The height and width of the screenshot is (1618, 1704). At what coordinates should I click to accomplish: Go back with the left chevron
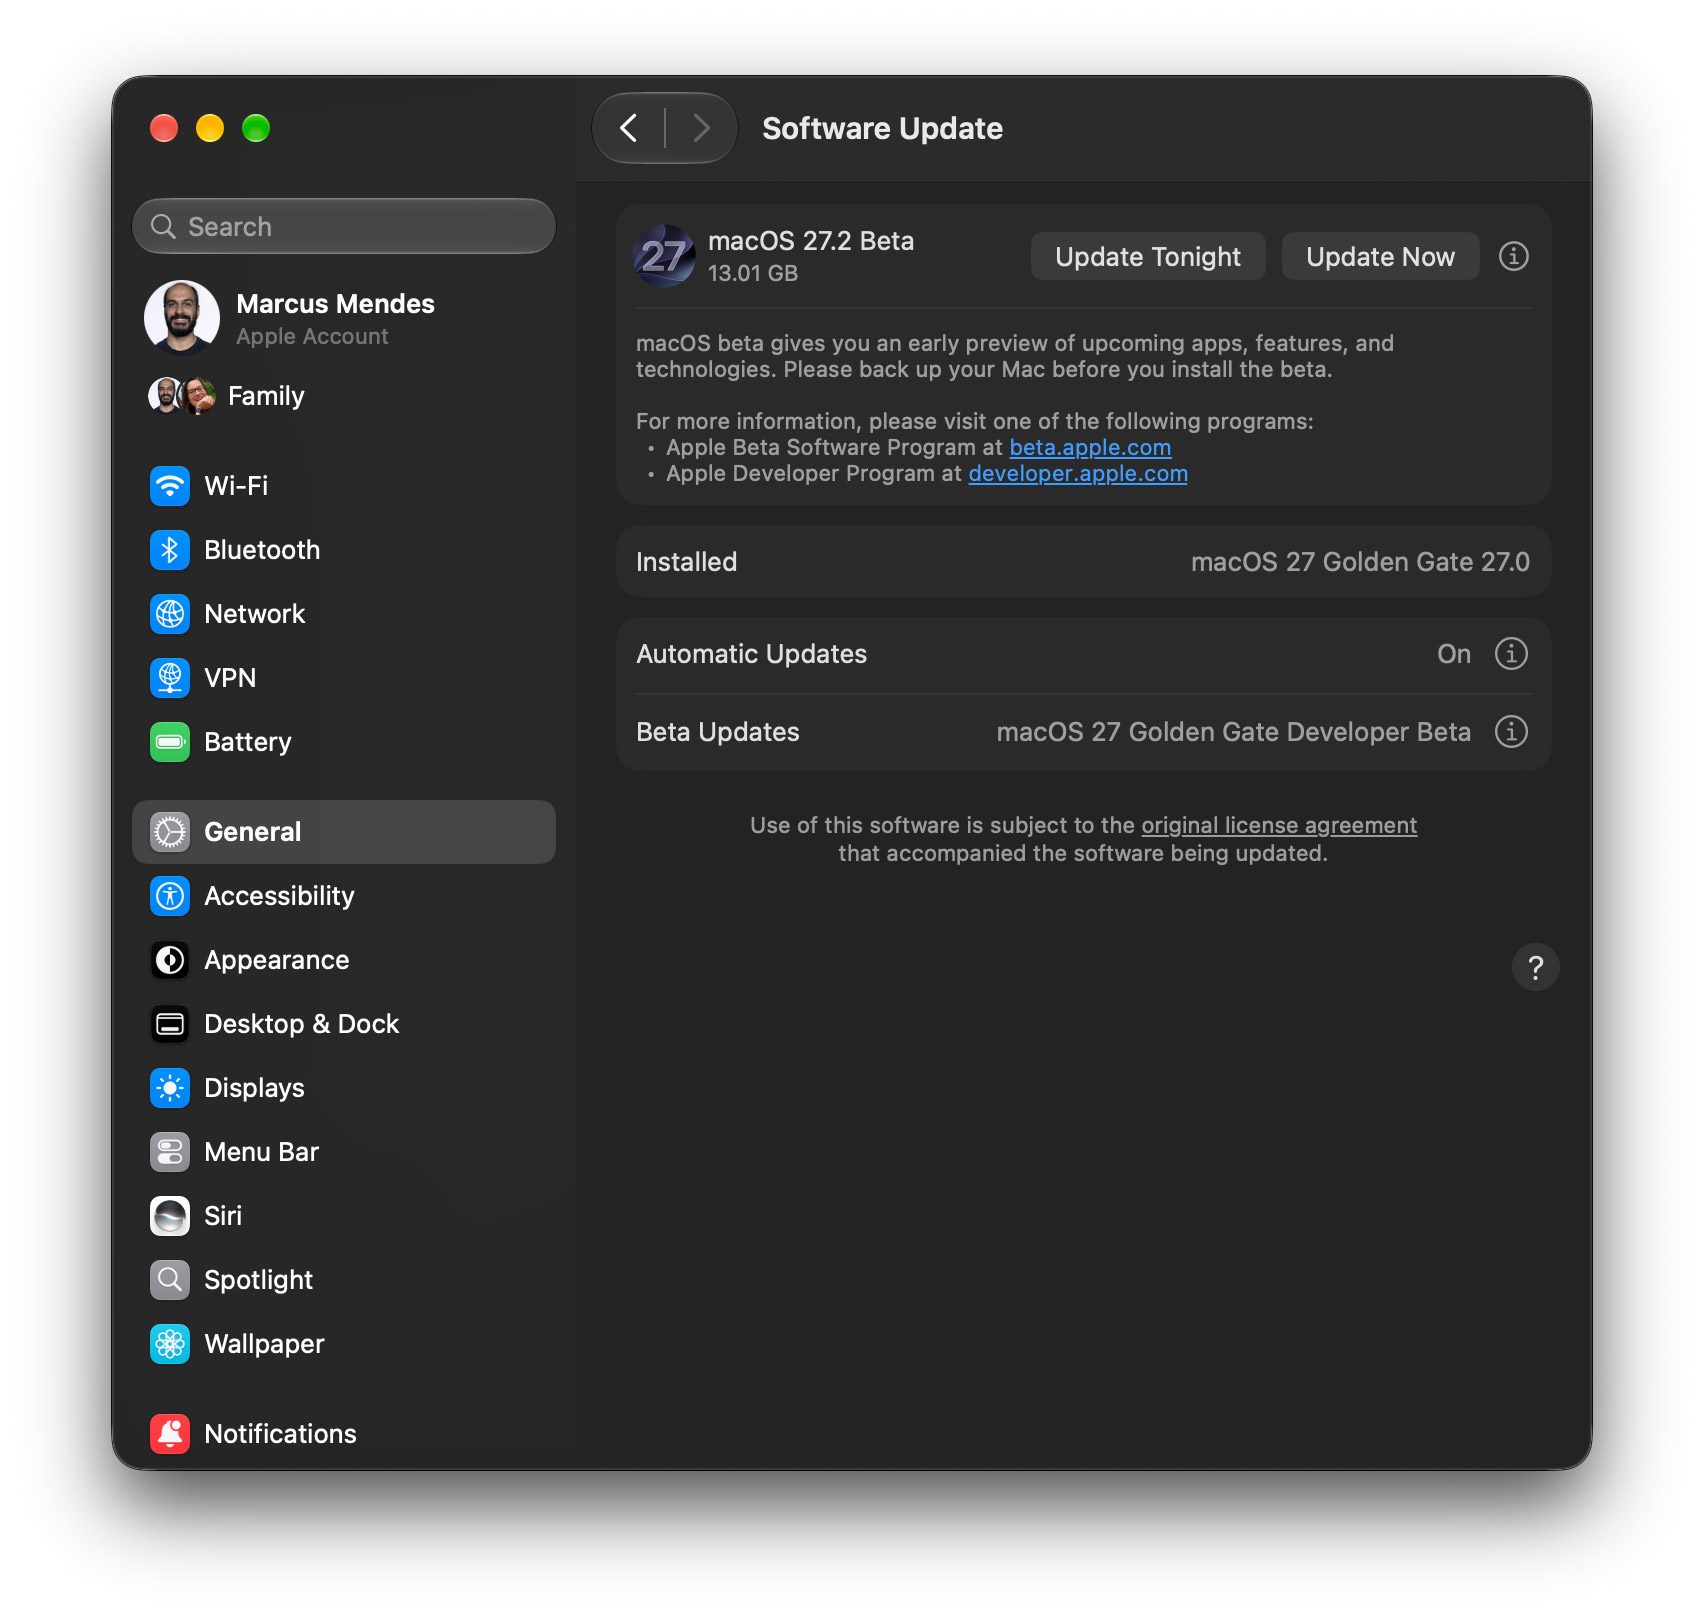[x=629, y=128]
